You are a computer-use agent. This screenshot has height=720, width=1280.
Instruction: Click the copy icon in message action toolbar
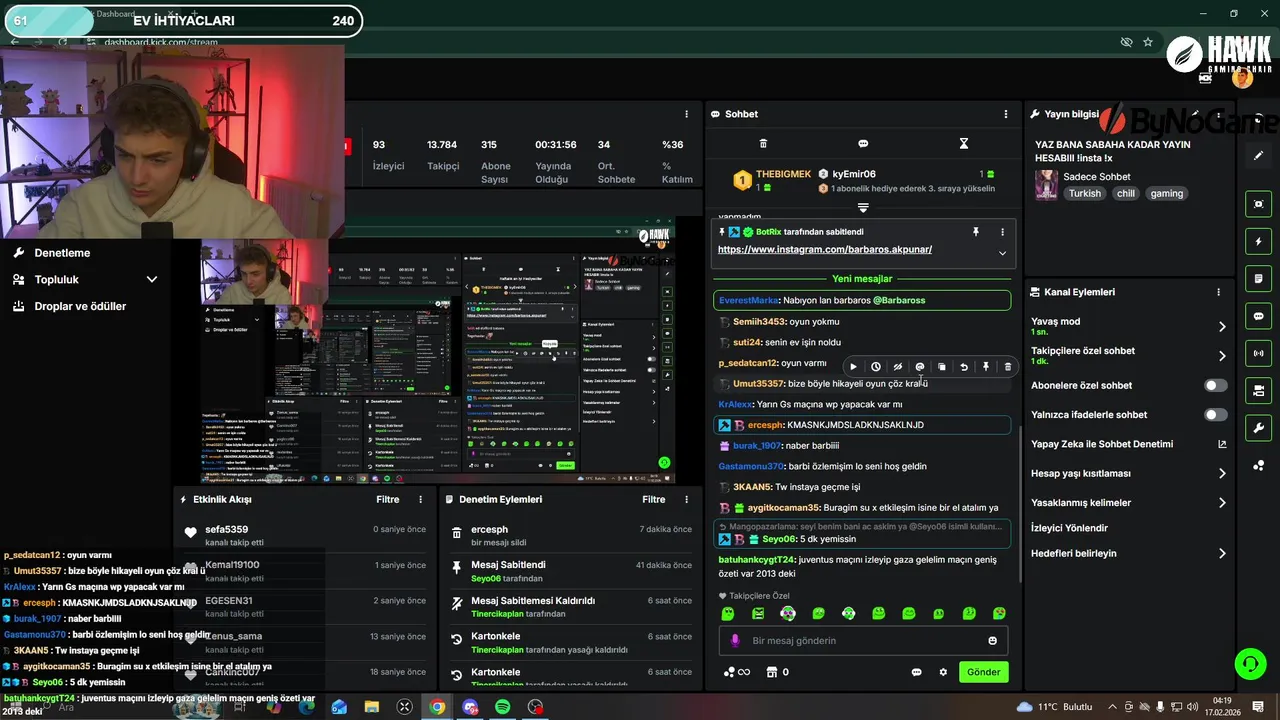(942, 367)
